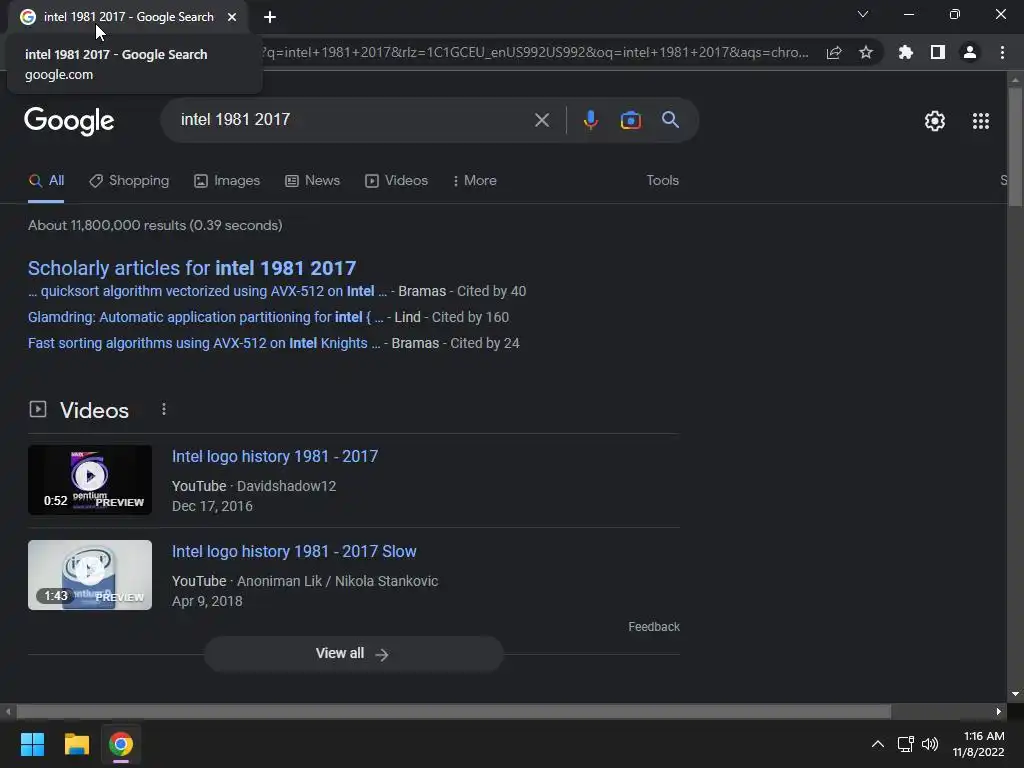1024x768 pixels.
Task: Switch to Videos results tab
Action: pos(396,181)
